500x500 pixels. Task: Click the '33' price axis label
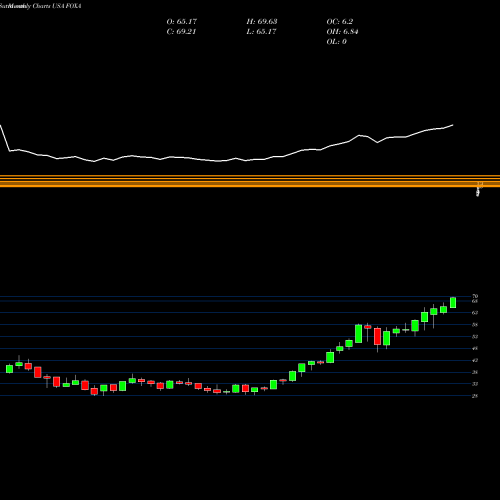click(475, 384)
